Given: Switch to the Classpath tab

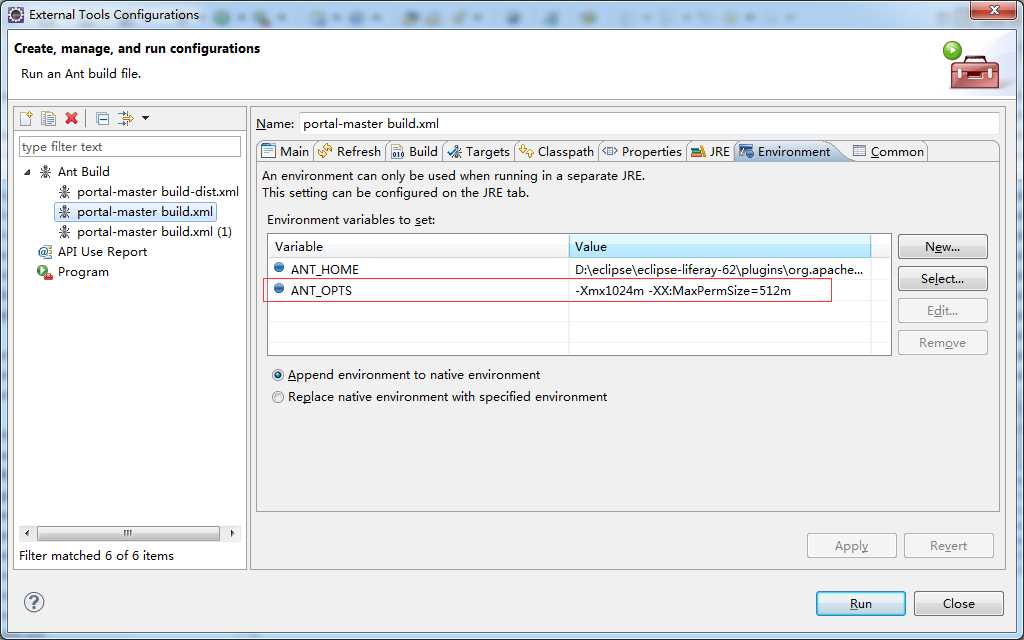Looking at the screenshot, I should pyautogui.click(x=557, y=151).
